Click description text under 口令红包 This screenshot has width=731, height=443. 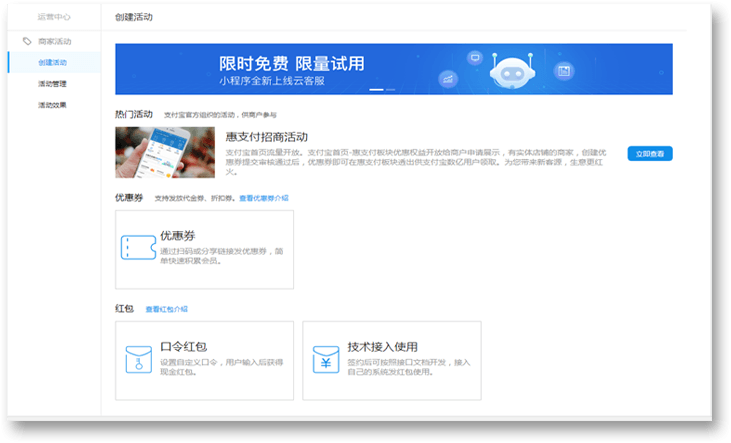point(221,367)
